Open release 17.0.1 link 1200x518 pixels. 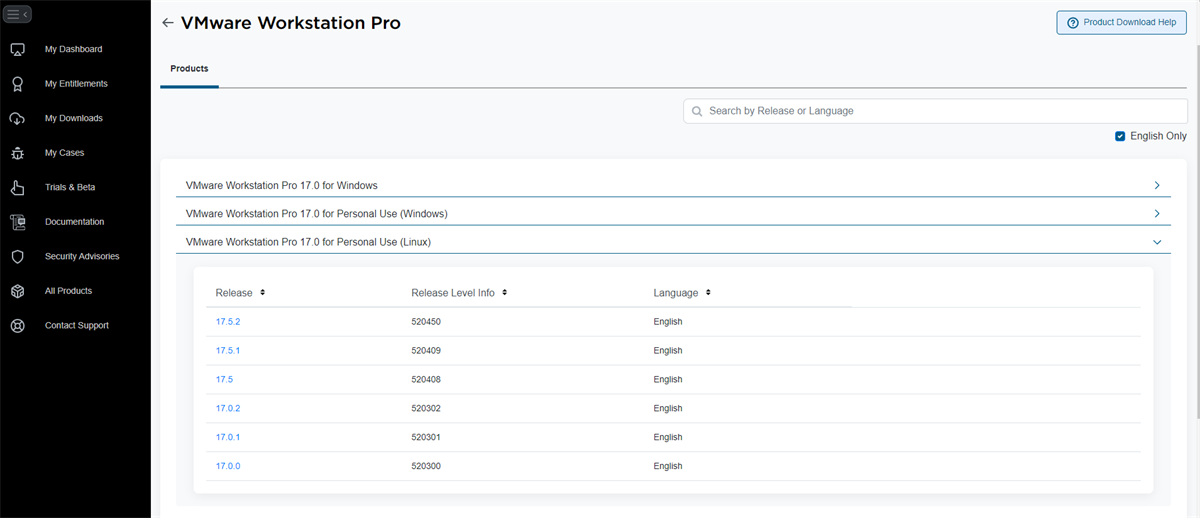[x=228, y=437]
